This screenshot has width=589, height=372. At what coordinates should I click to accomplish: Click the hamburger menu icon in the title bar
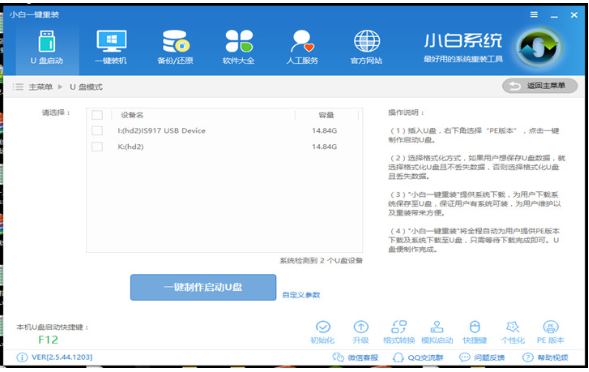click(x=534, y=15)
